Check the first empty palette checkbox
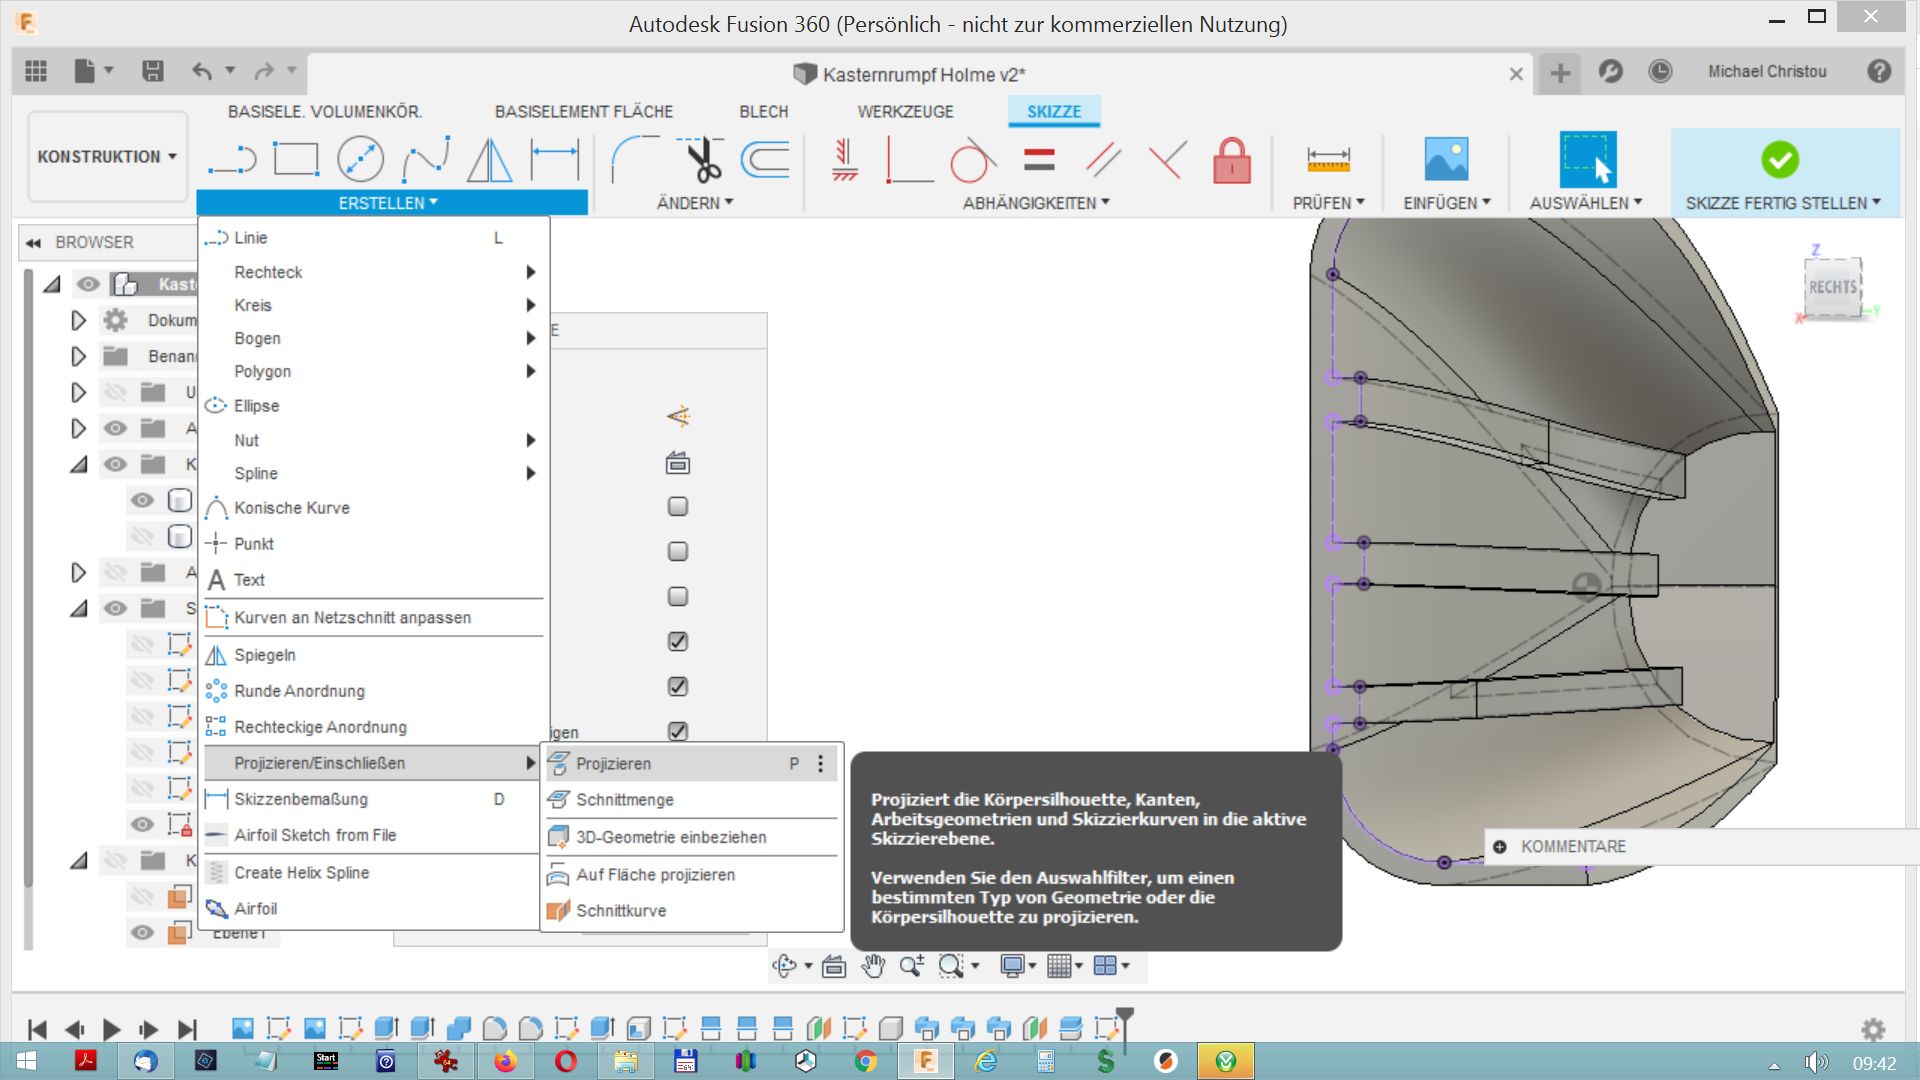 click(678, 507)
